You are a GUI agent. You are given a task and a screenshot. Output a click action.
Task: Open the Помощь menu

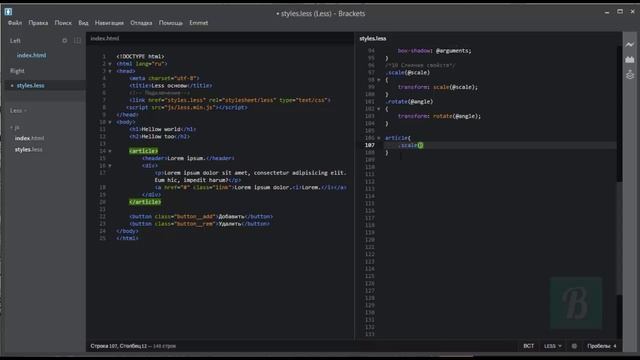[x=171, y=23]
